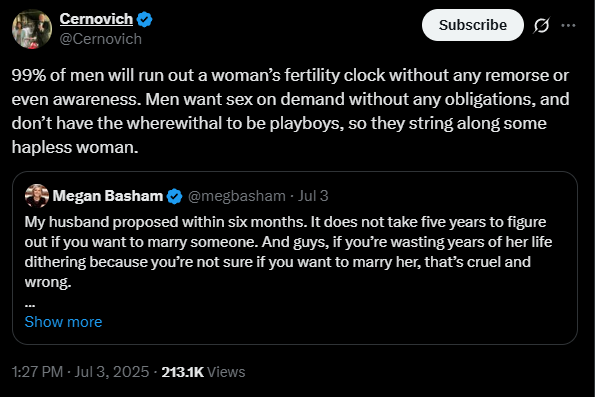Click the '99% of men' post text
The width and height of the screenshot is (595, 397).
click(x=290, y=111)
